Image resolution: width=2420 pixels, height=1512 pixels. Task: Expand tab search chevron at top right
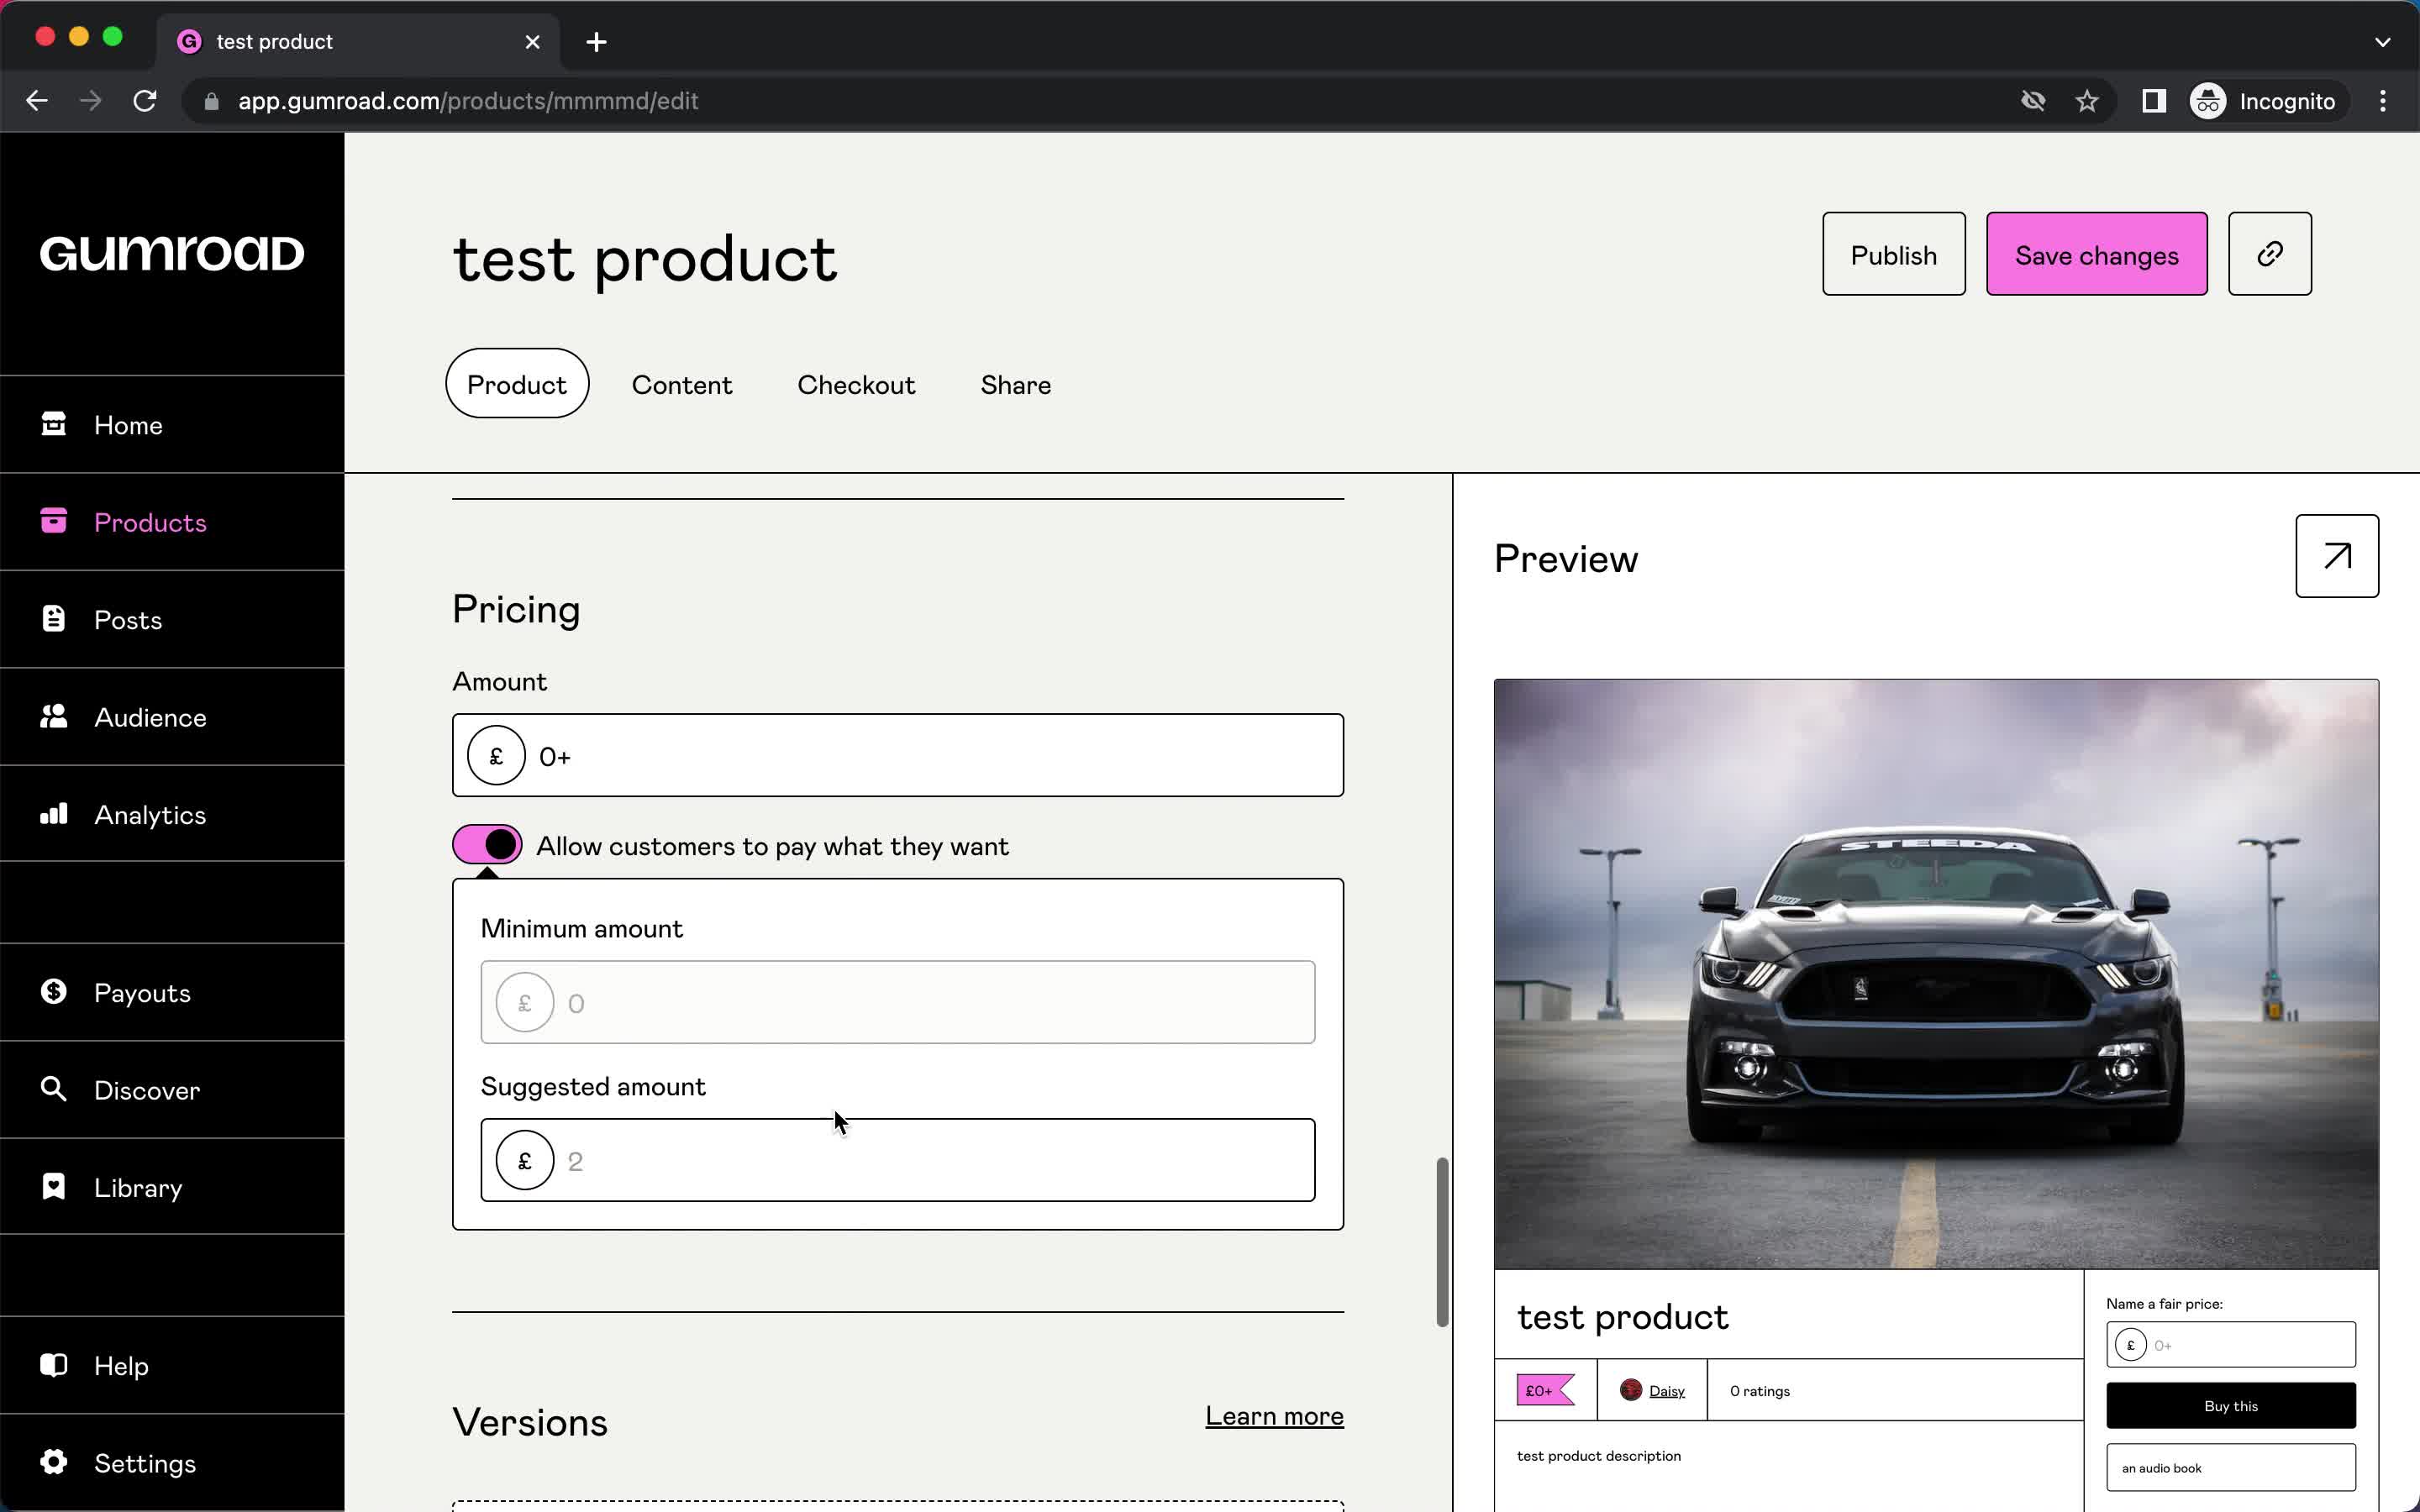(x=2382, y=42)
